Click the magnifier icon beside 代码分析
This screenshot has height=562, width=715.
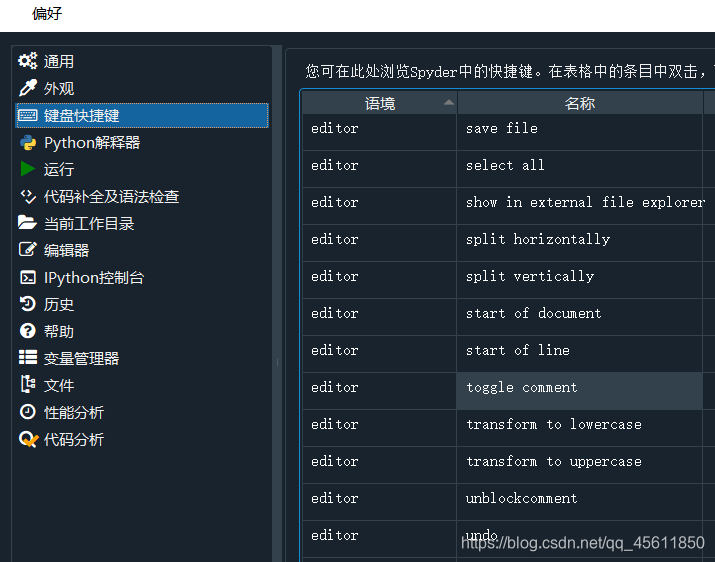(x=28, y=439)
